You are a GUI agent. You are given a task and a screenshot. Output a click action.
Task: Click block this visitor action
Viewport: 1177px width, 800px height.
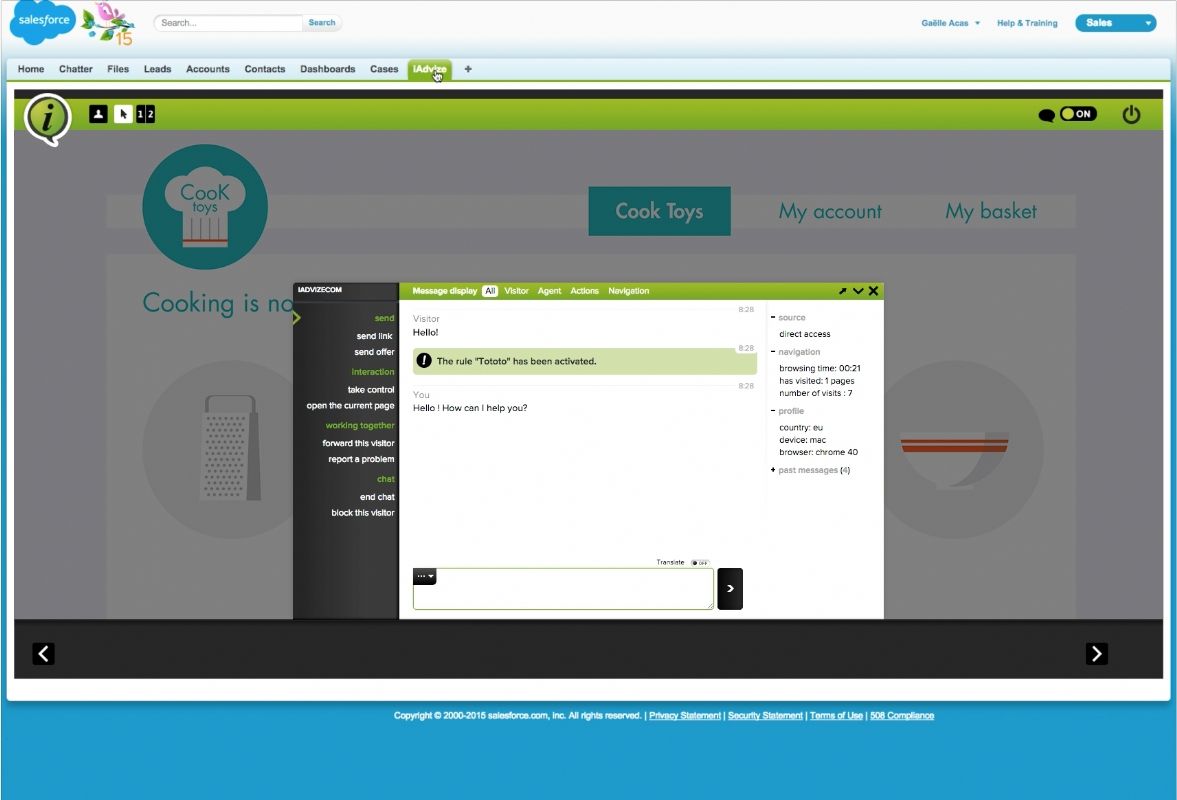[x=363, y=513]
